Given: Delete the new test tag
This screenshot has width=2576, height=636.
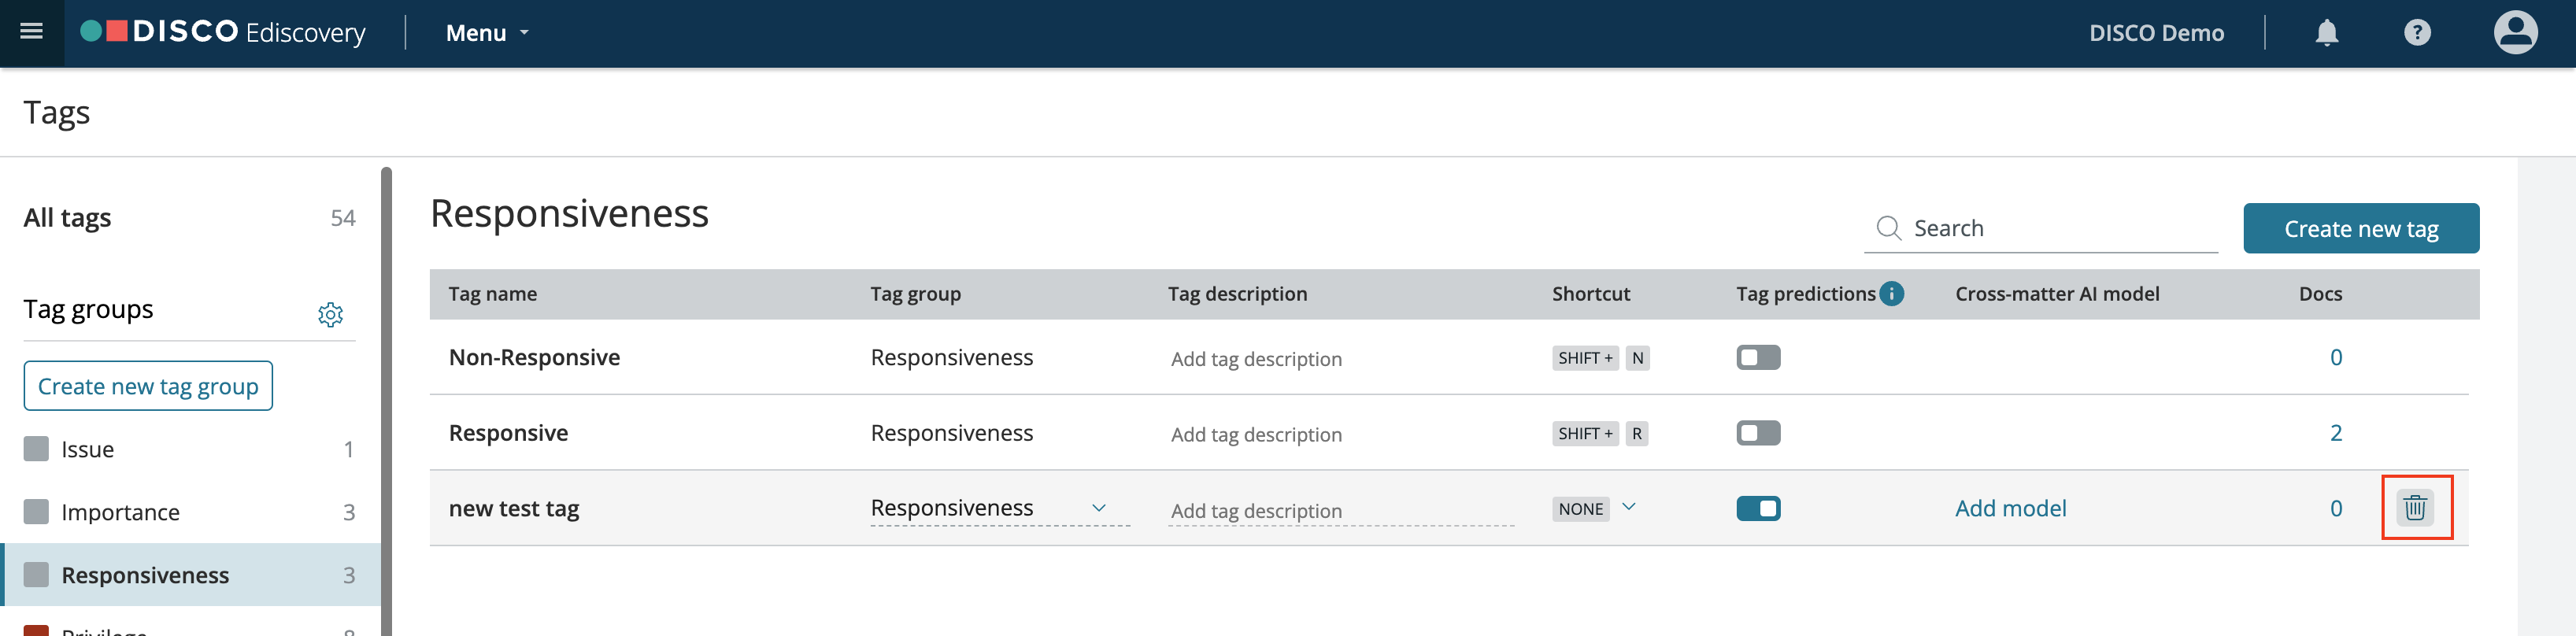Looking at the screenshot, I should (2415, 508).
